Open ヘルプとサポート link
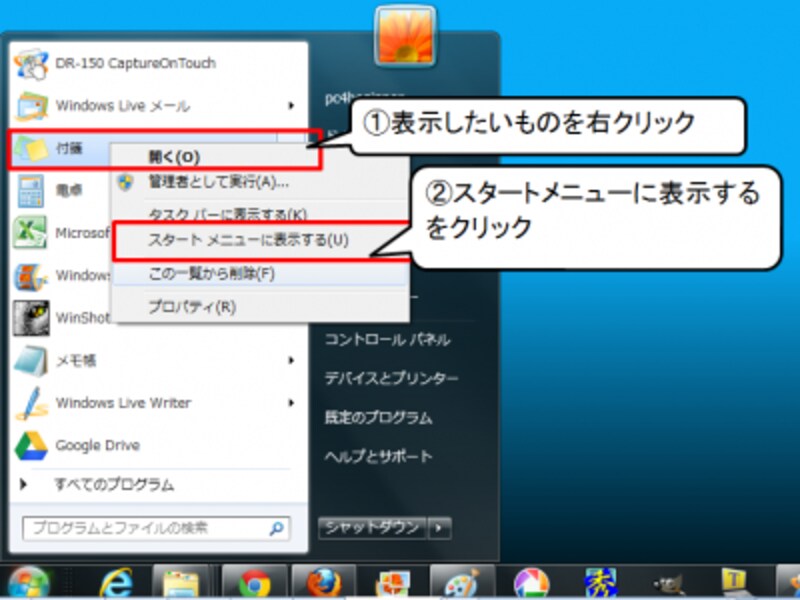 point(379,456)
